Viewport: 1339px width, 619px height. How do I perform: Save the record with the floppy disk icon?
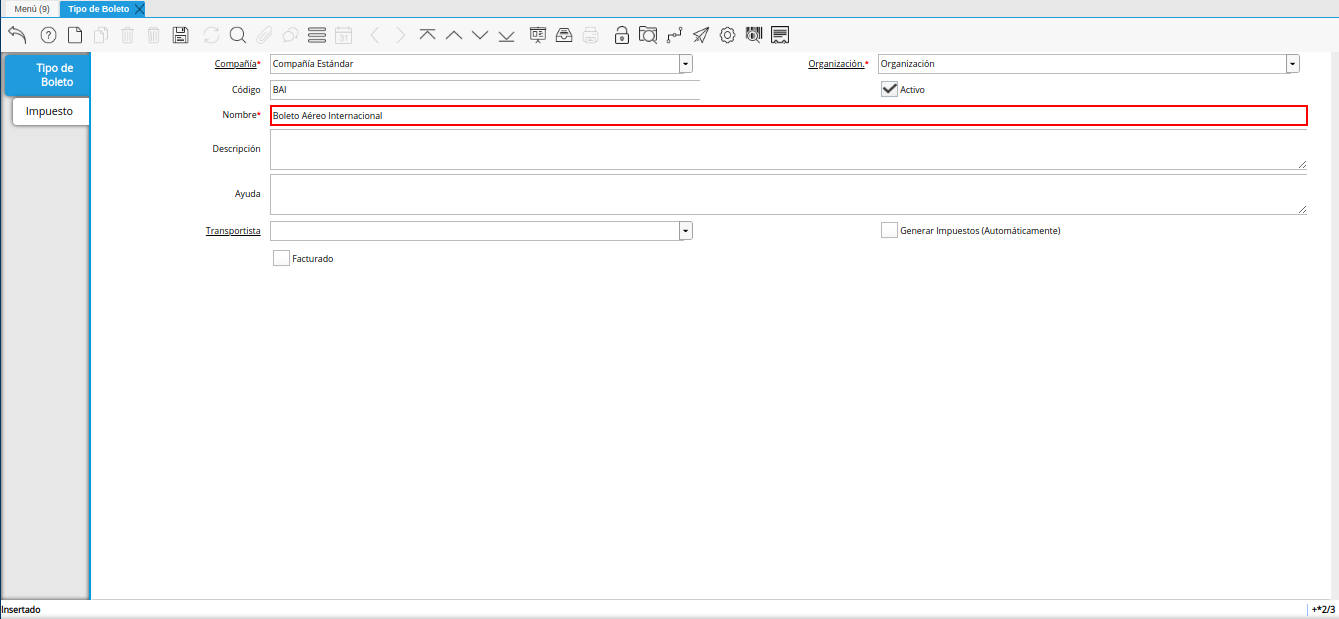pos(180,35)
